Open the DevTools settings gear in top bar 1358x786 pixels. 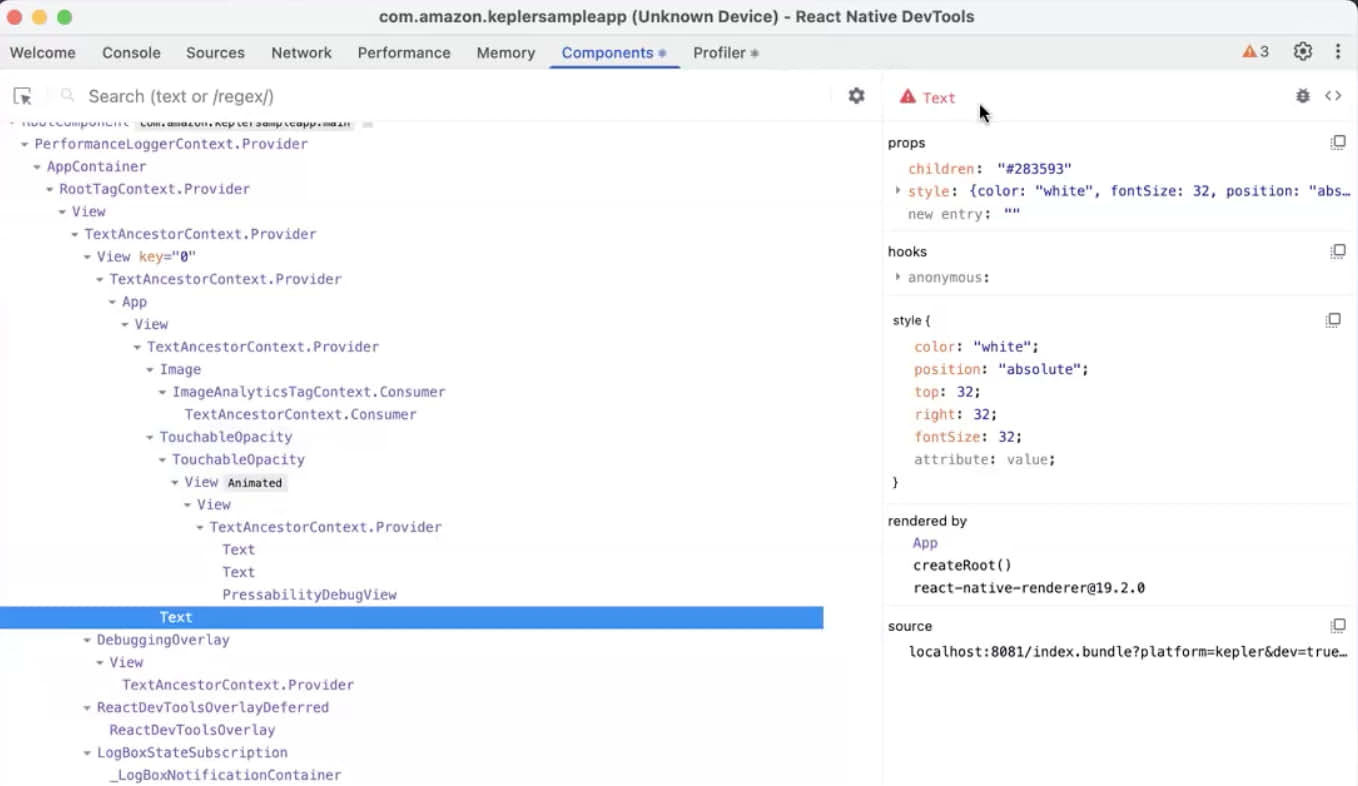(1302, 52)
